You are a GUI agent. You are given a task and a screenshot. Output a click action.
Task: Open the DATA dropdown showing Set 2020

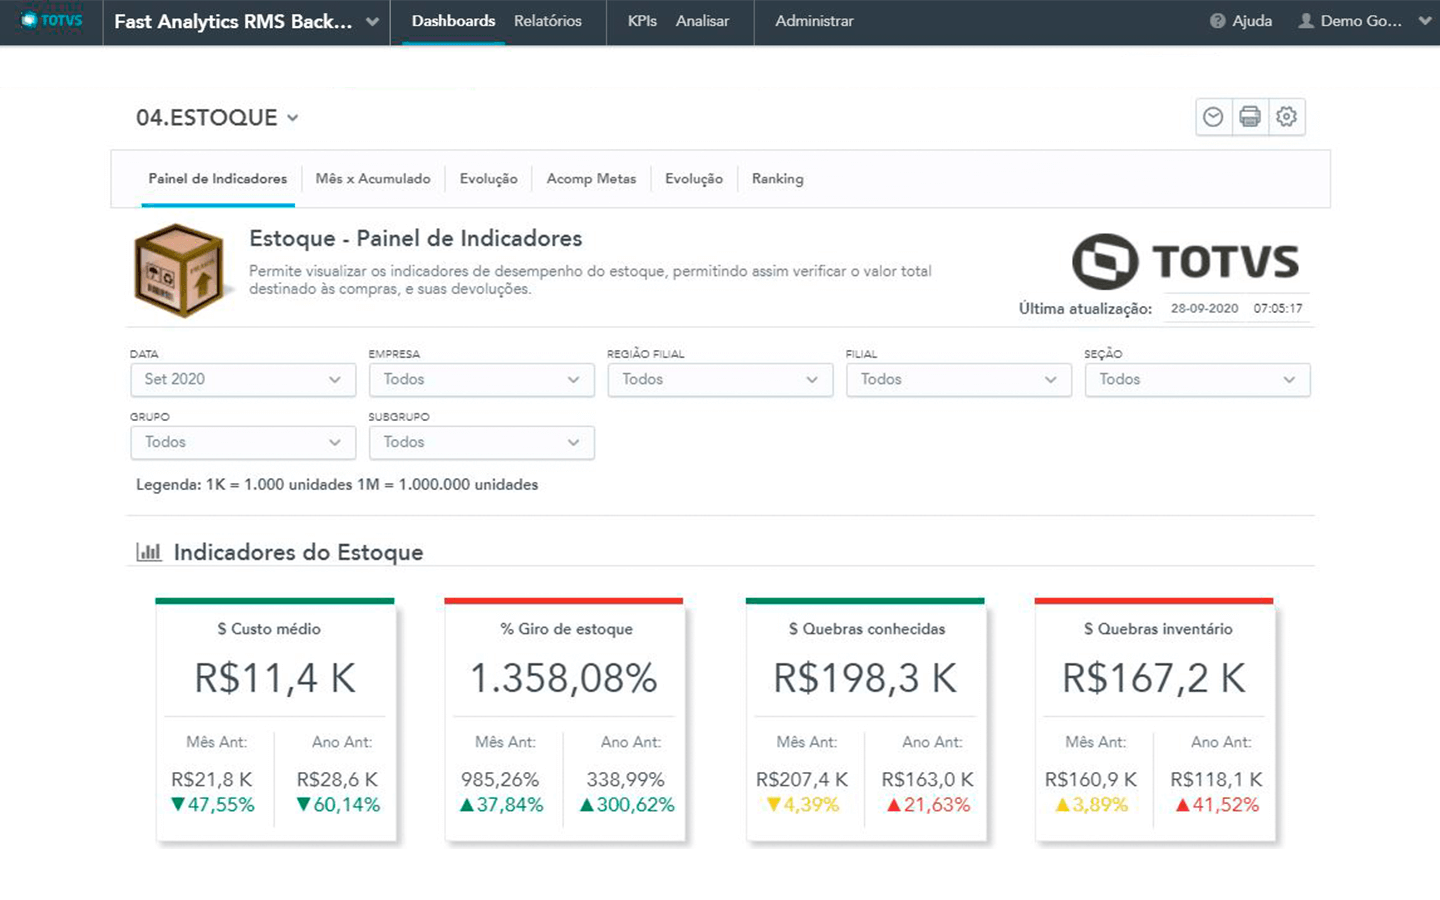[242, 380]
